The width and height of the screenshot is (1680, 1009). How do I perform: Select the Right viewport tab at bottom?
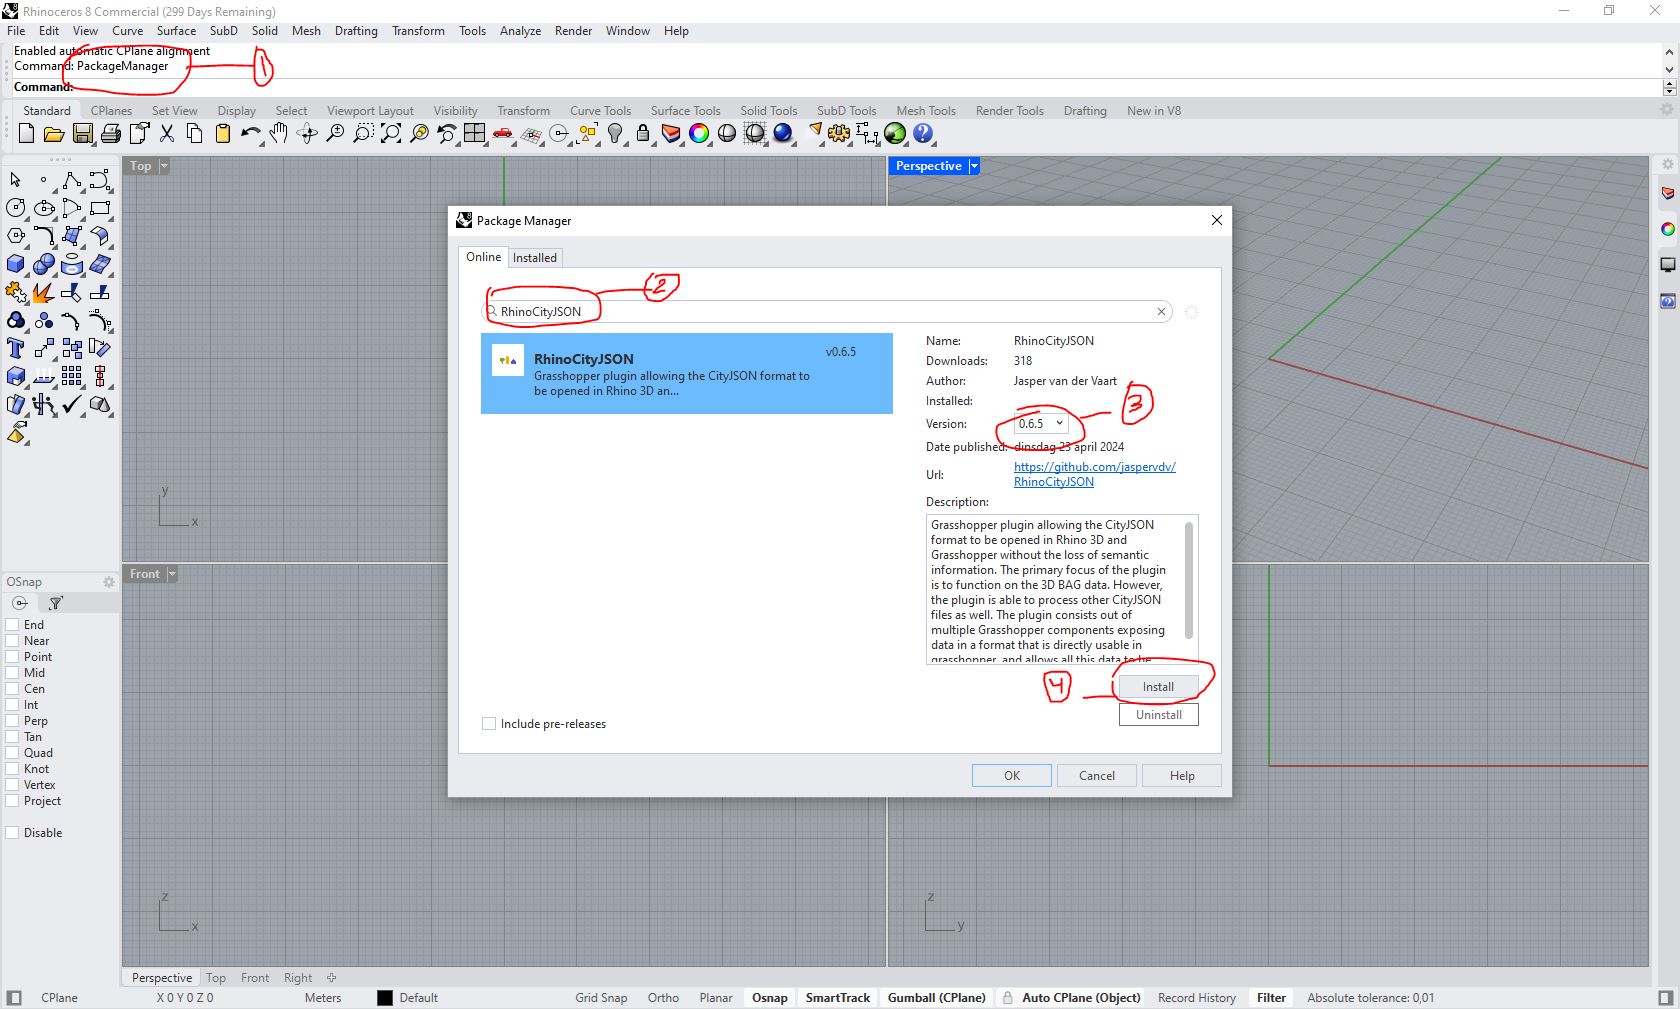(298, 977)
